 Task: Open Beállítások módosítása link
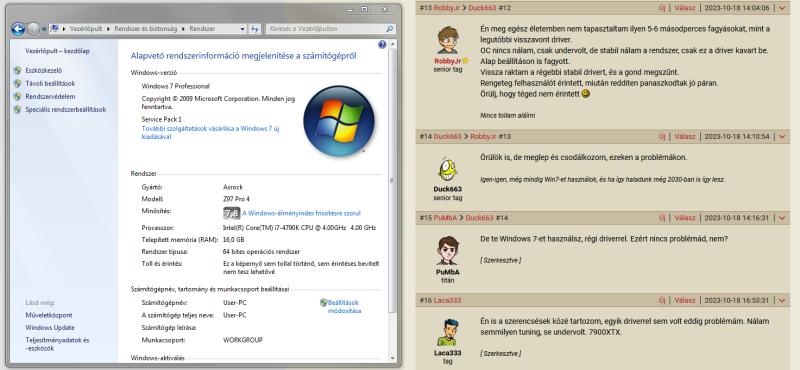344,306
